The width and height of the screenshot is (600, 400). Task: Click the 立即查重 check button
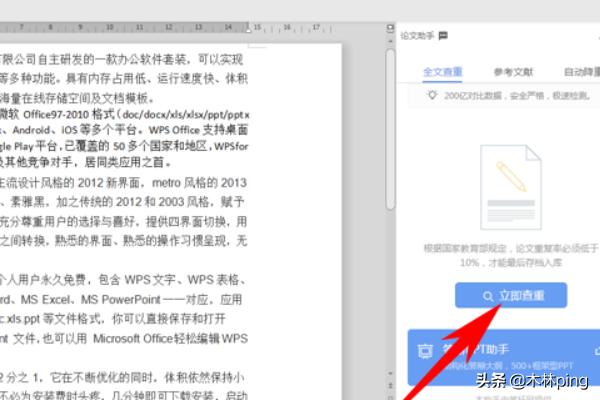coord(510,295)
